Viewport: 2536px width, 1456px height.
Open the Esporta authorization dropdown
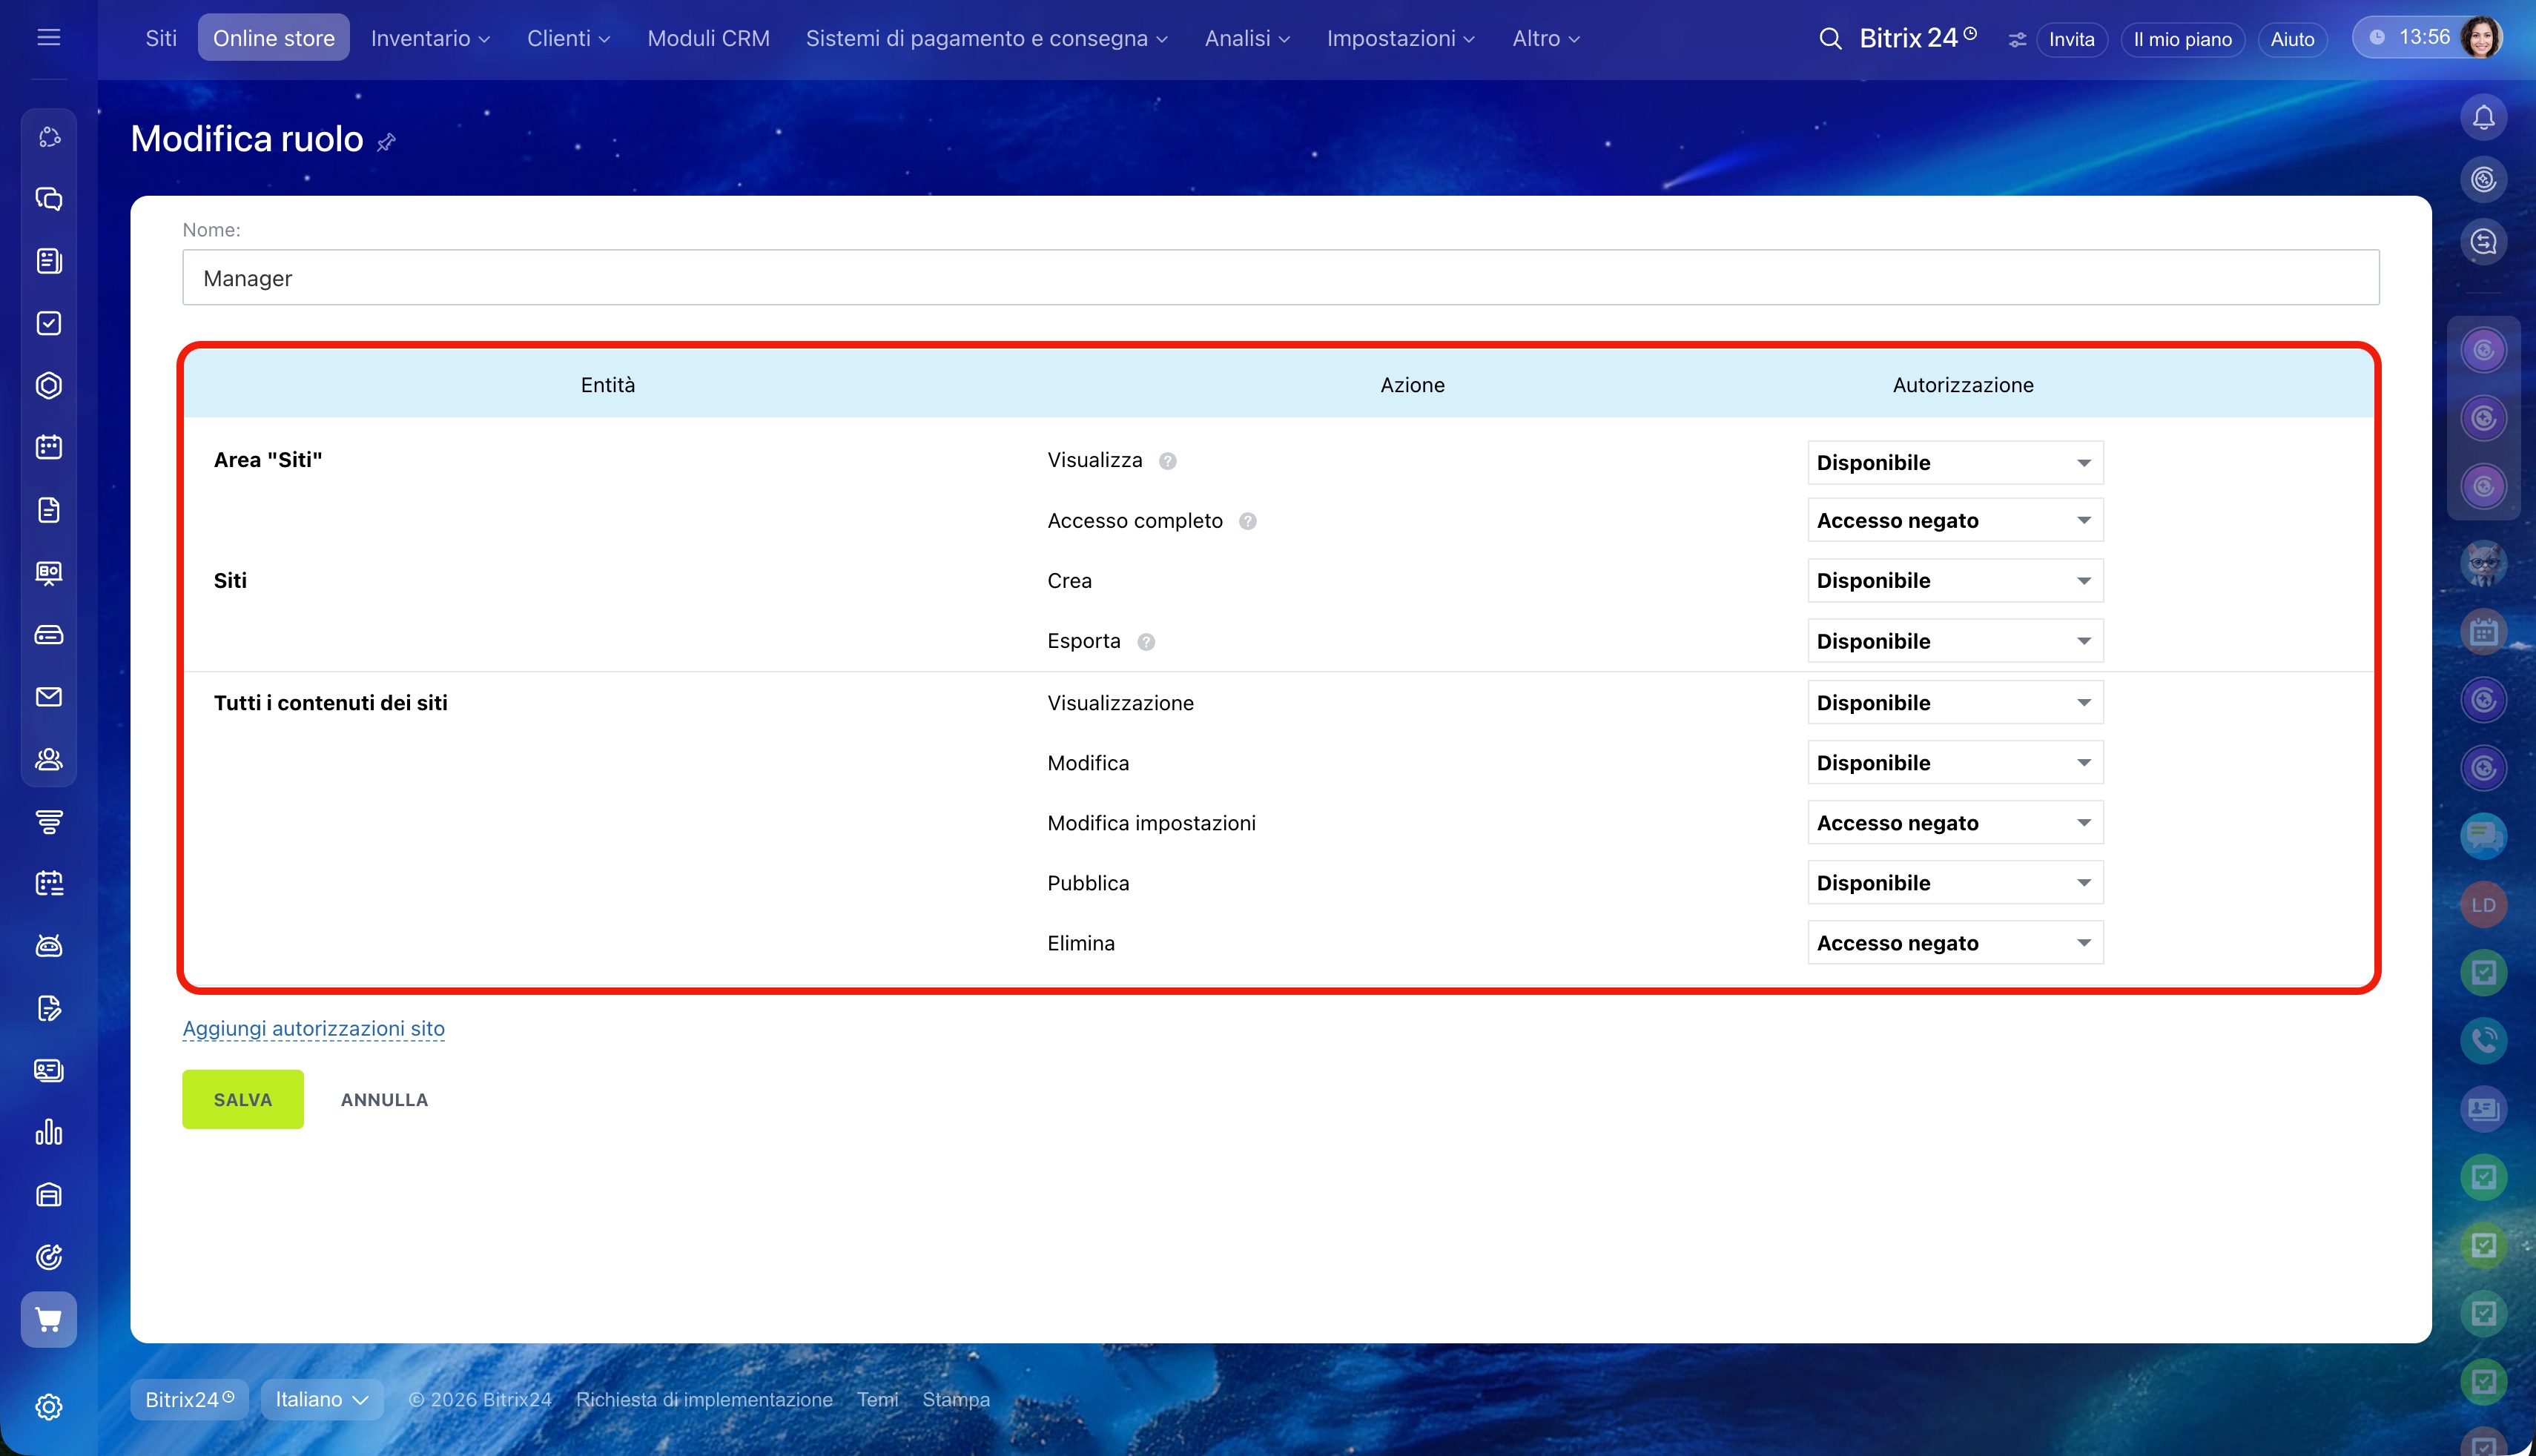pos(1954,641)
